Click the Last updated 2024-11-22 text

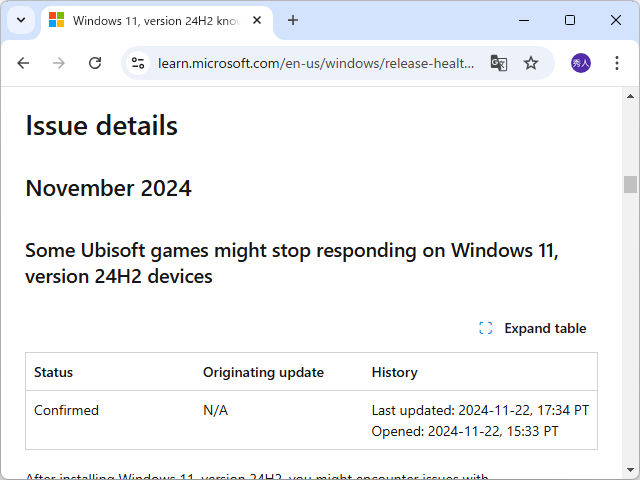(480, 410)
